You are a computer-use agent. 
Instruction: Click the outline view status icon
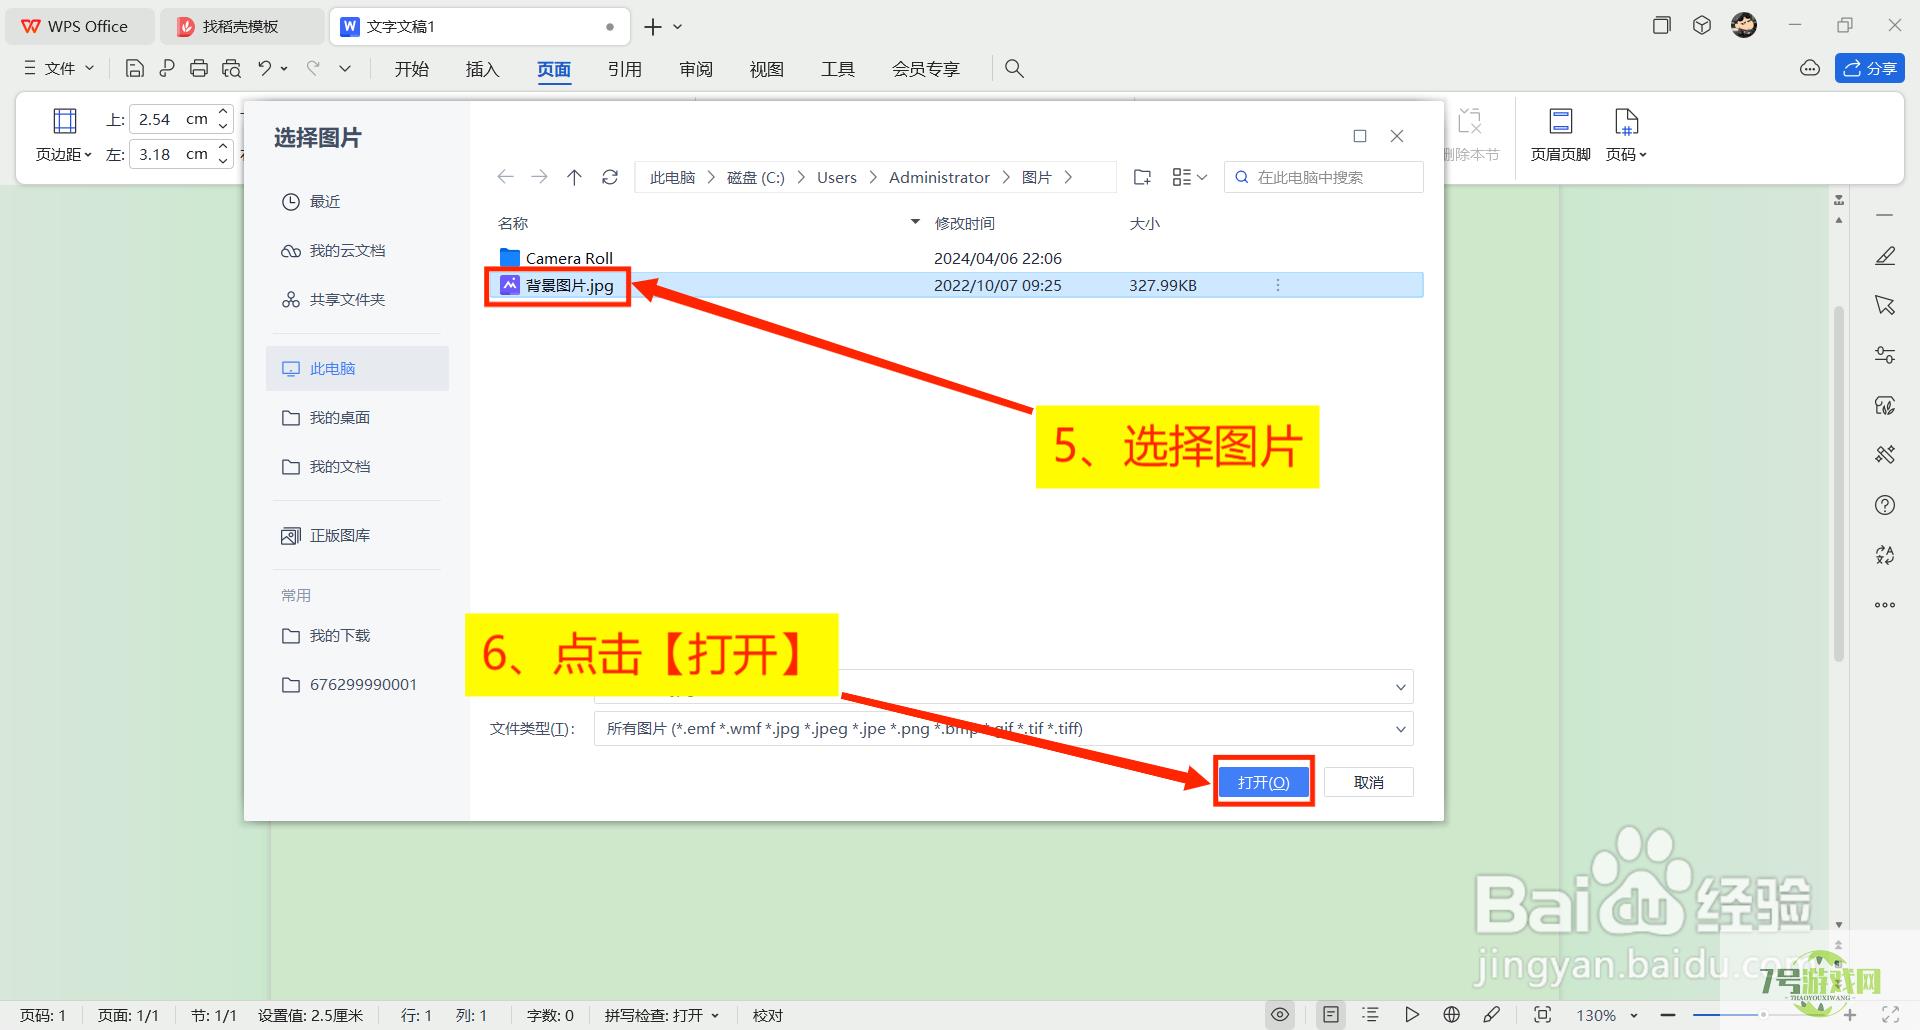tap(1371, 1015)
